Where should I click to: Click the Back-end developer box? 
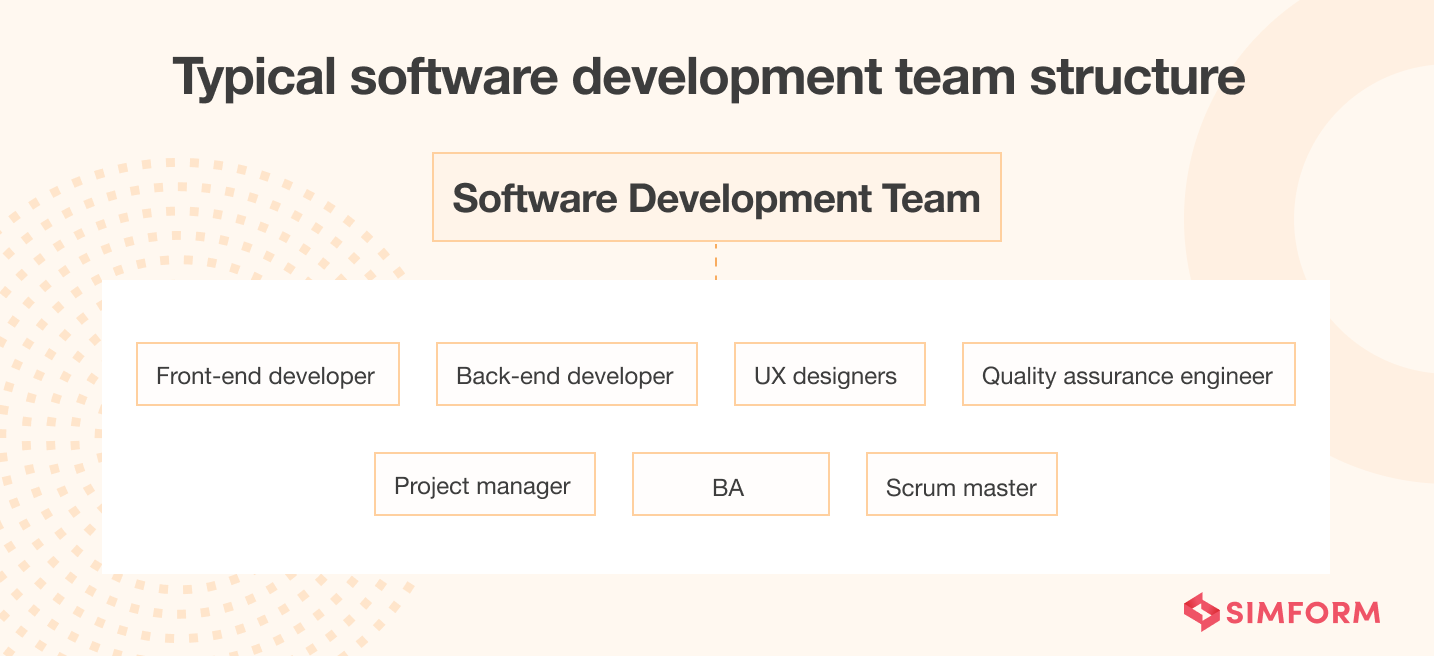pyautogui.click(x=566, y=374)
